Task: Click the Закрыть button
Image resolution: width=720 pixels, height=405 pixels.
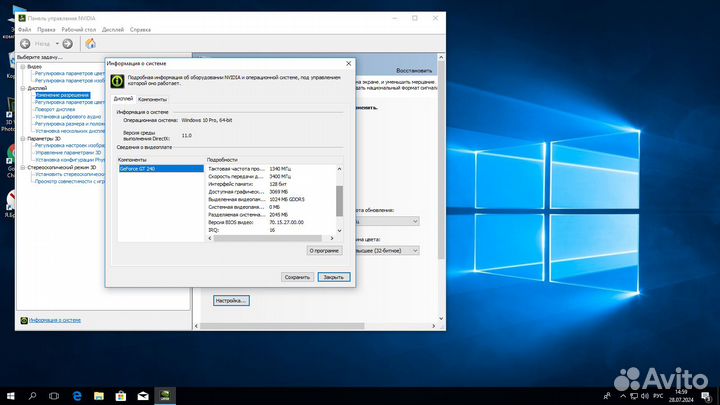Action: 334,277
